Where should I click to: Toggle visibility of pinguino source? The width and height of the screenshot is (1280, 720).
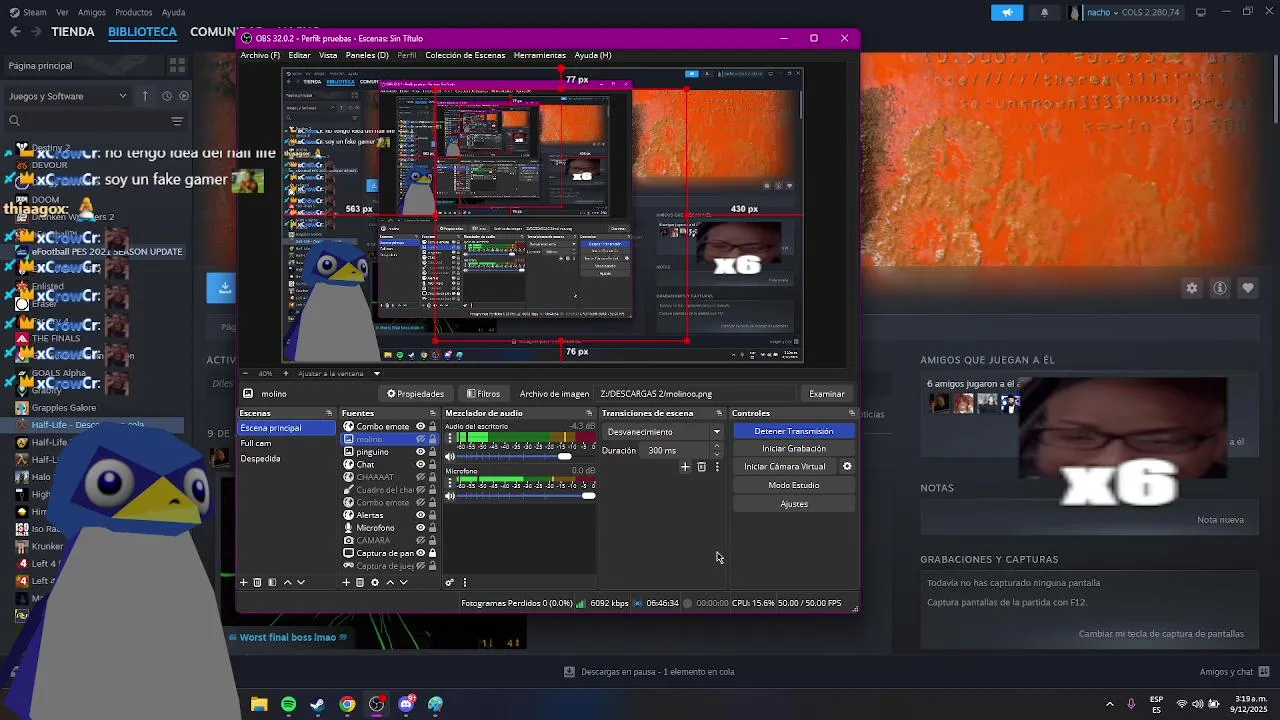click(420, 452)
